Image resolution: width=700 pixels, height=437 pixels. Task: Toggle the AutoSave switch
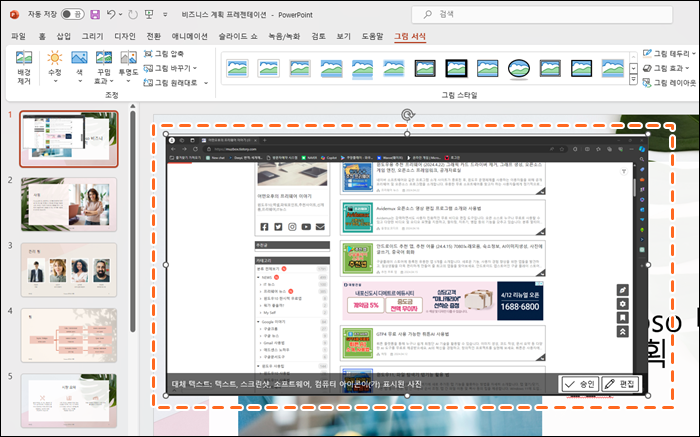tap(72, 14)
